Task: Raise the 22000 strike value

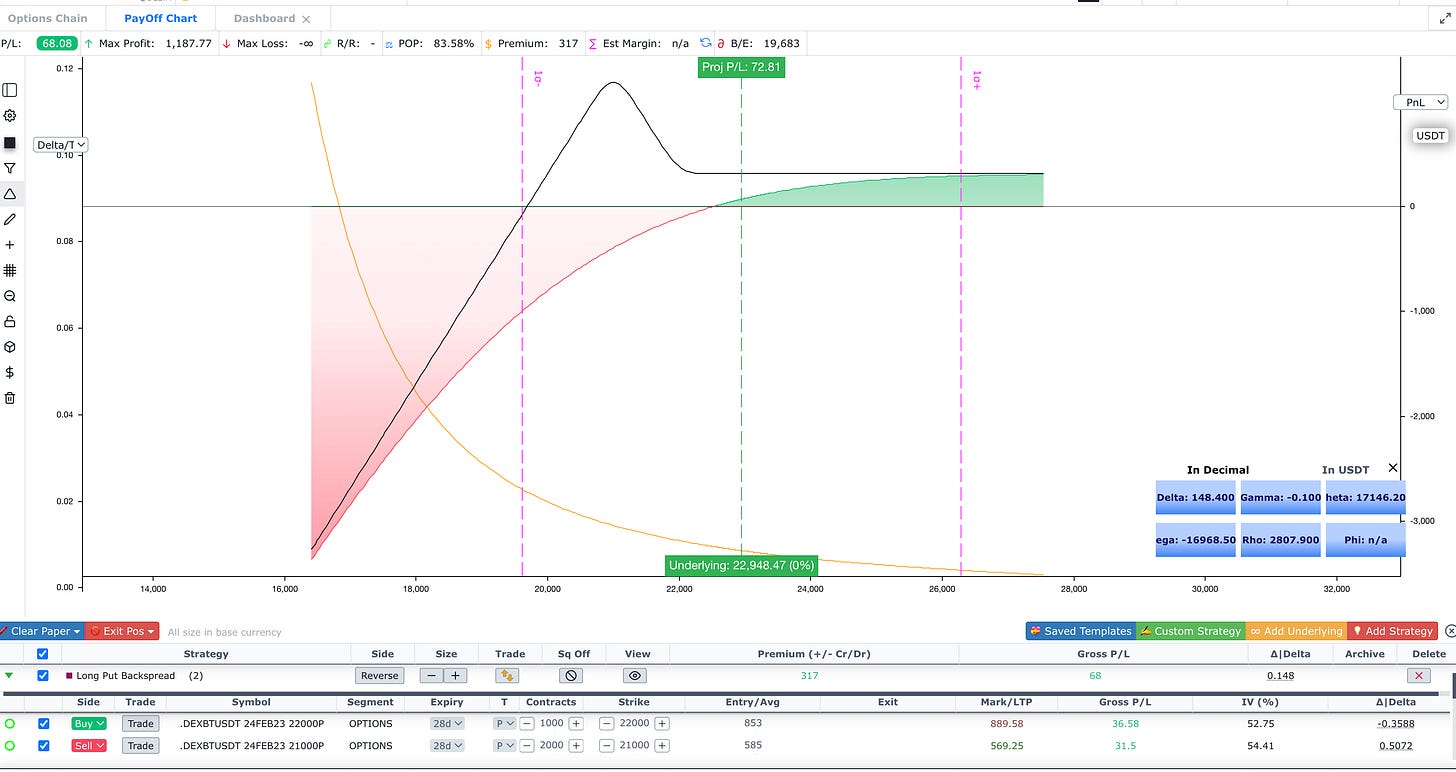Action: [x=662, y=724]
